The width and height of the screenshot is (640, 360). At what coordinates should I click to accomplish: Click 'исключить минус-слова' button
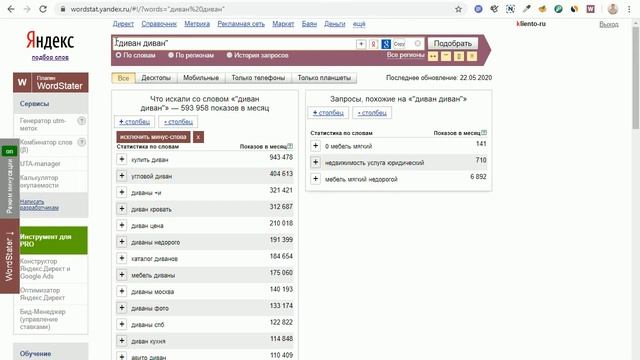tap(153, 137)
